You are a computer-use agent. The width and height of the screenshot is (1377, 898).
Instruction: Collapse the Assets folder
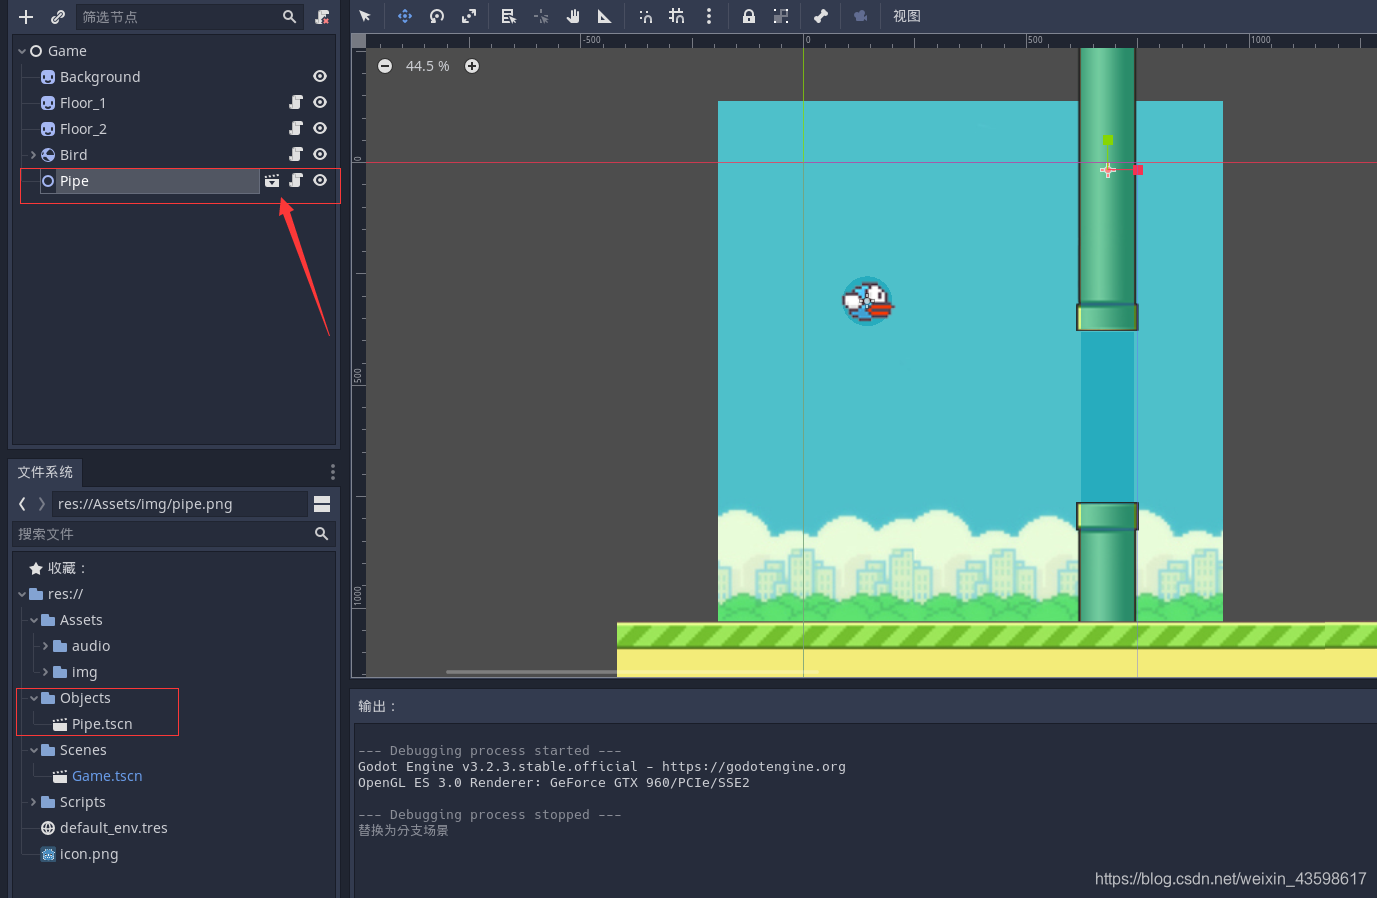coord(34,620)
